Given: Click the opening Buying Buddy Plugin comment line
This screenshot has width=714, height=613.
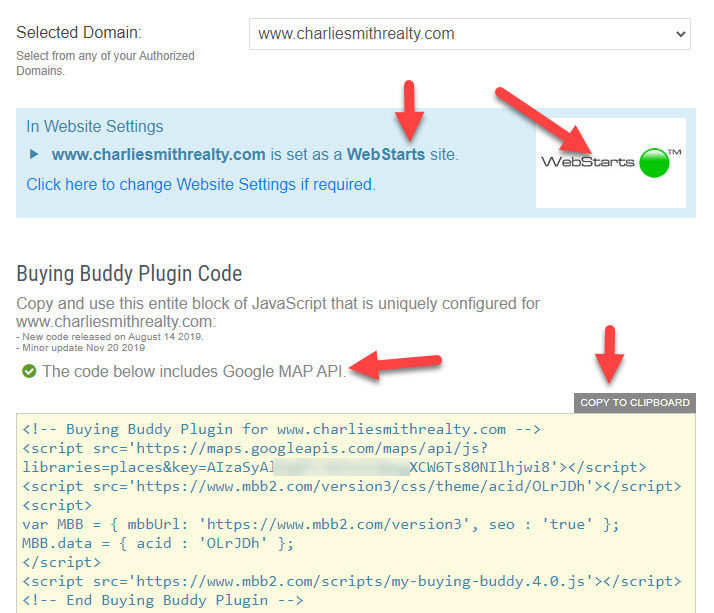Looking at the screenshot, I should 281,429.
